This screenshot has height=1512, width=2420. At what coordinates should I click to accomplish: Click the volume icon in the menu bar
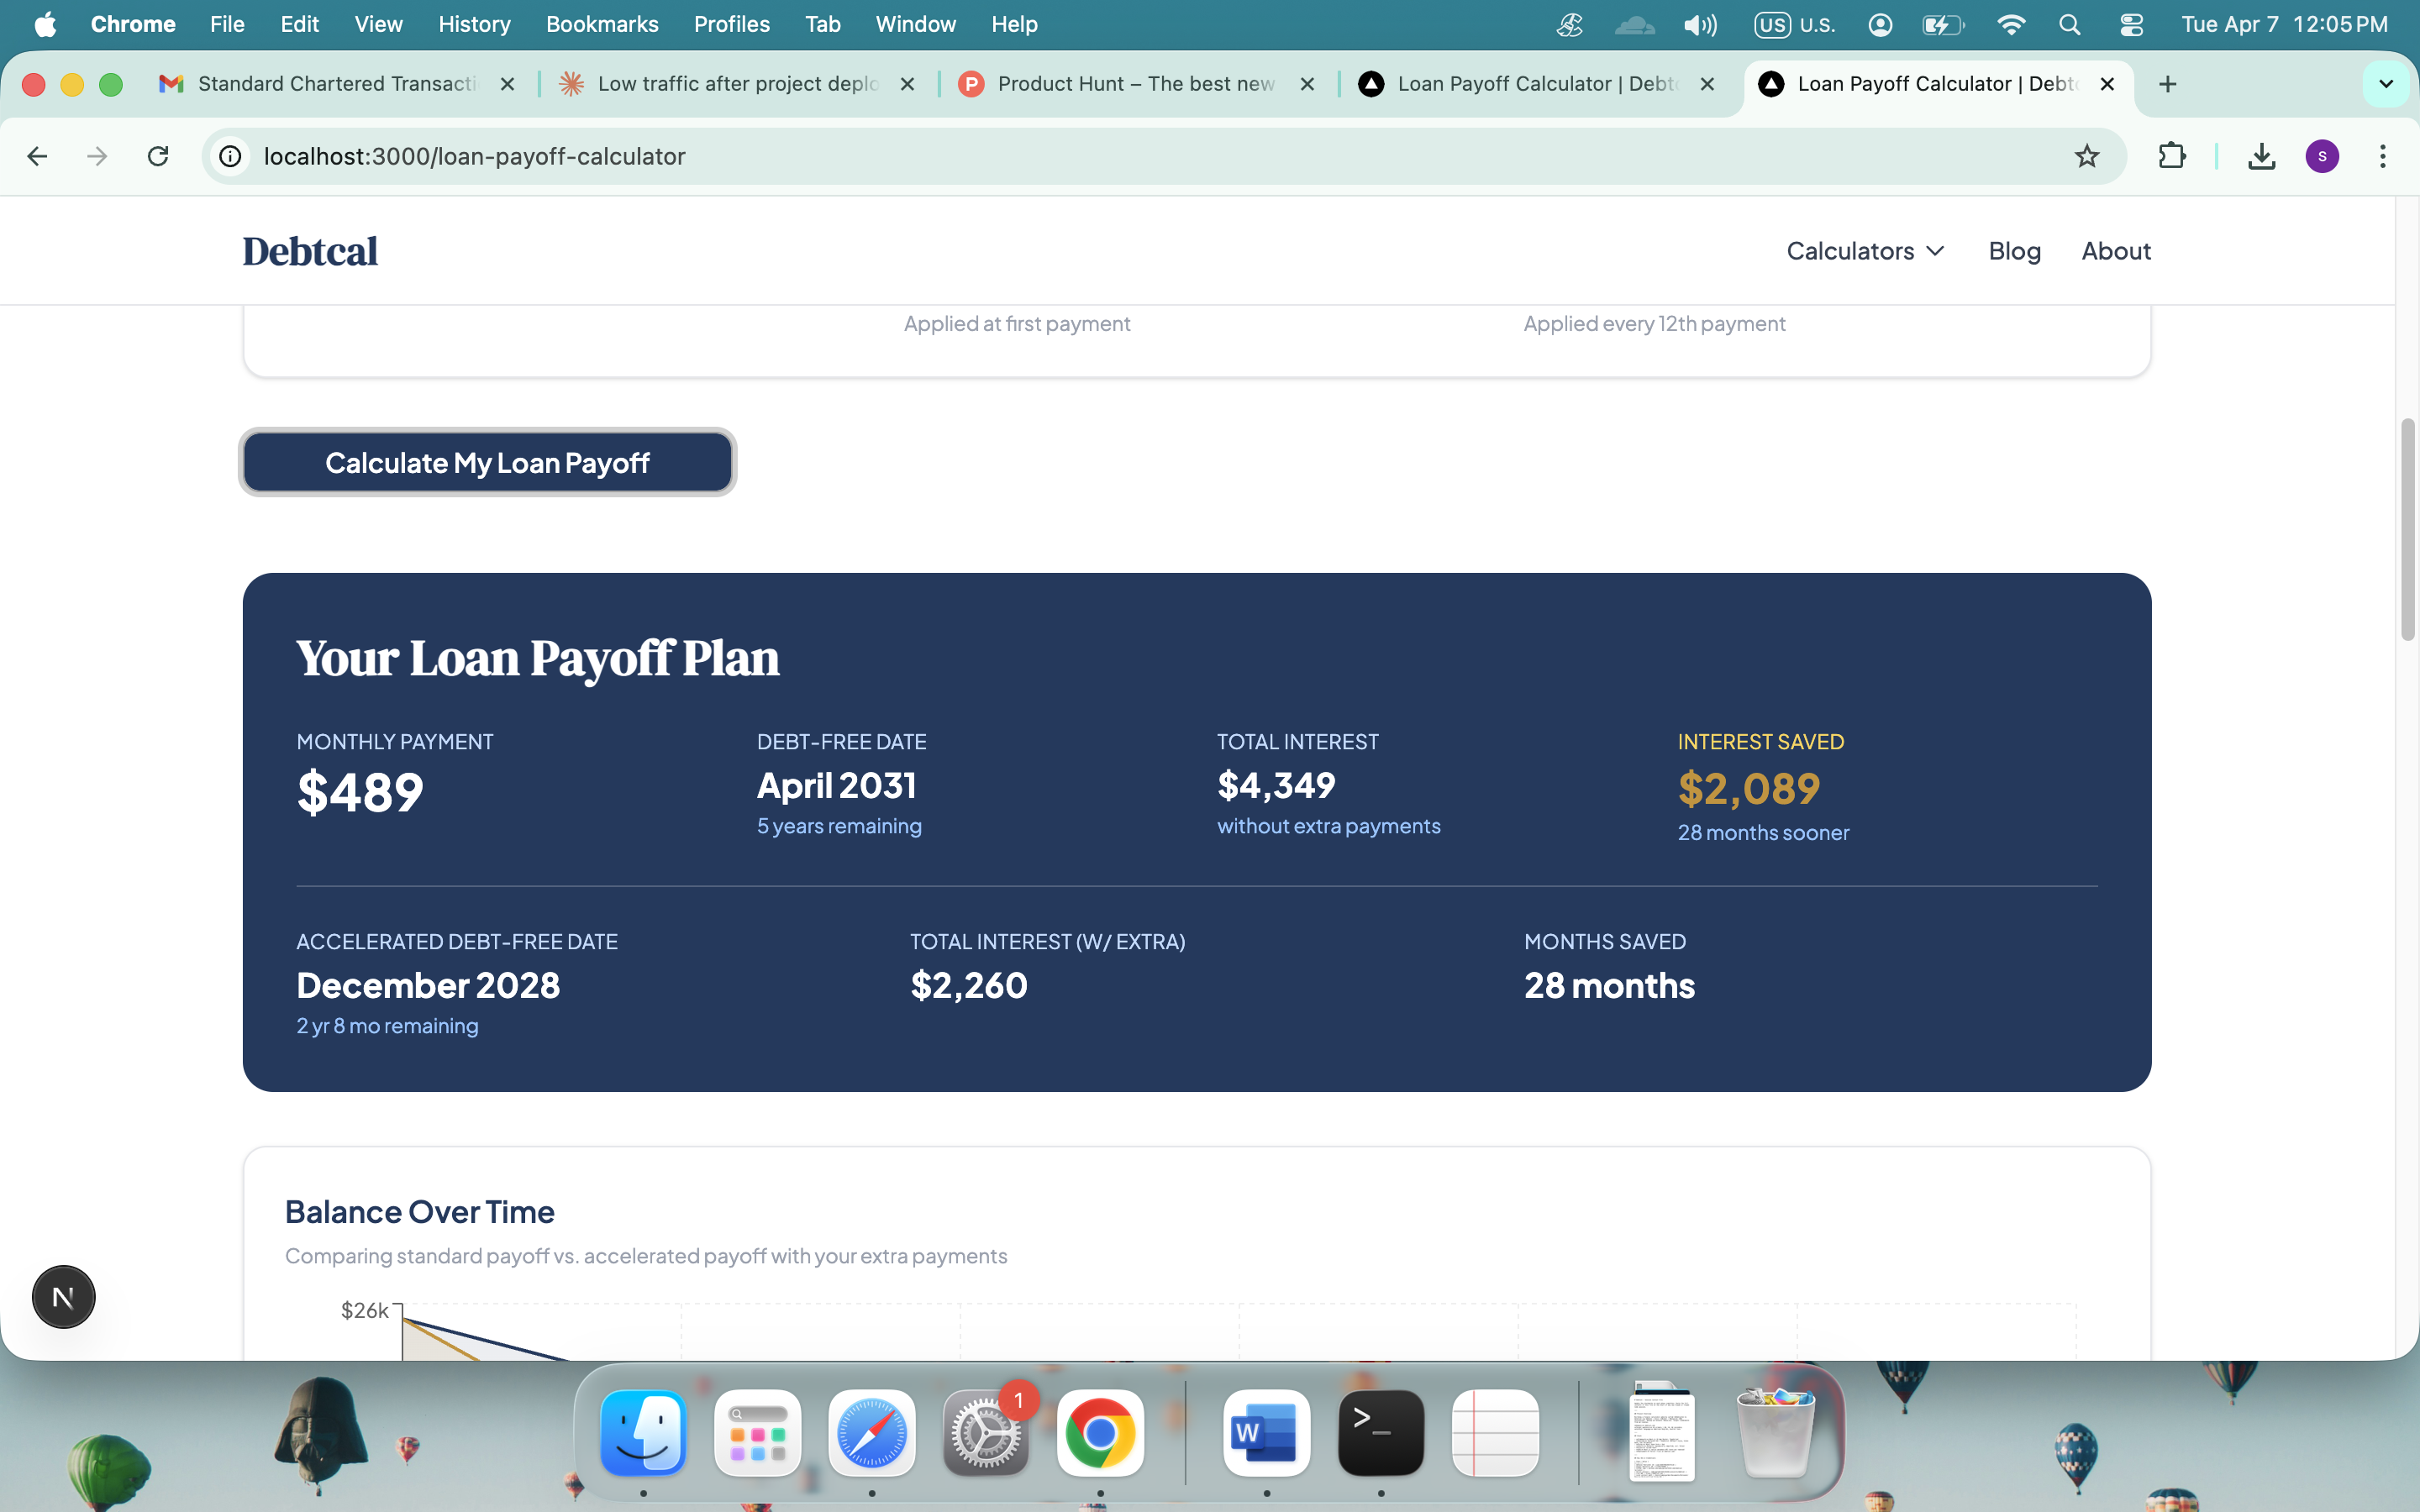tap(1700, 24)
